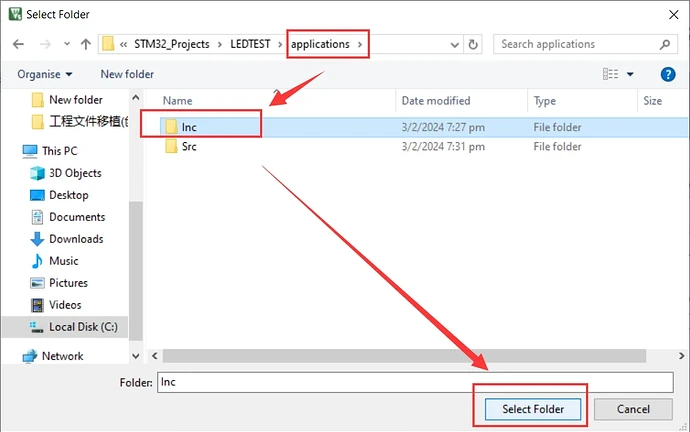
Task: Select the 3D Objects folder
Action: coord(75,173)
